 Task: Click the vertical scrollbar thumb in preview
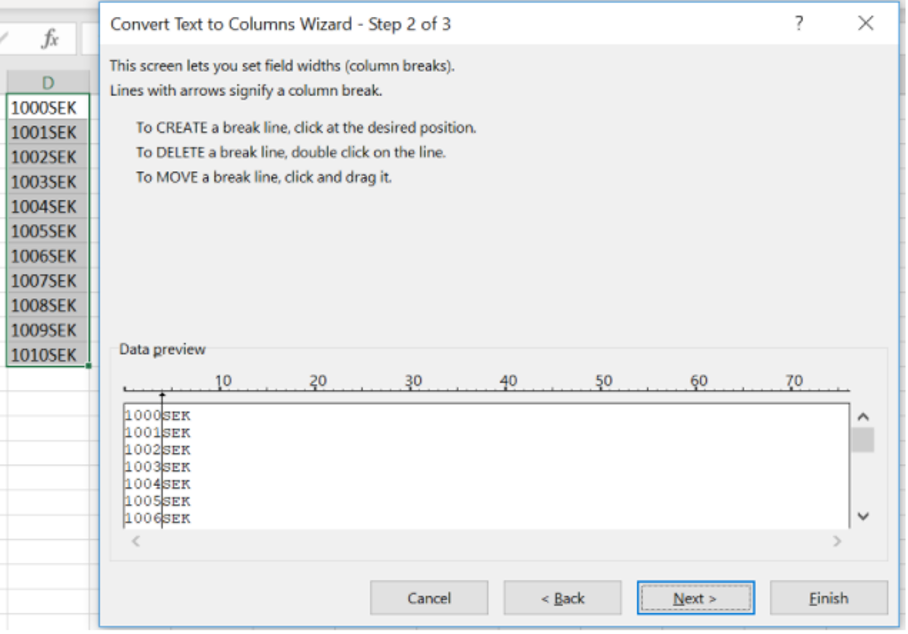[x=863, y=440]
